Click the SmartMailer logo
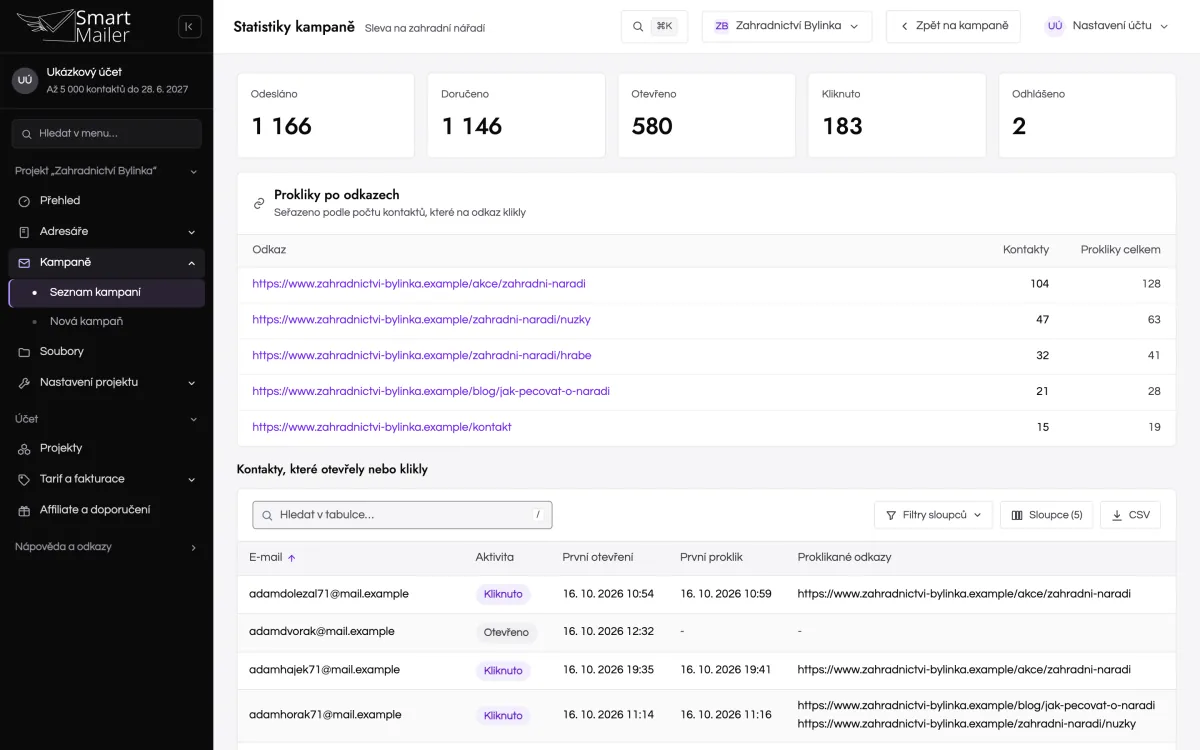The image size is (1200, 750). [74, 26]
